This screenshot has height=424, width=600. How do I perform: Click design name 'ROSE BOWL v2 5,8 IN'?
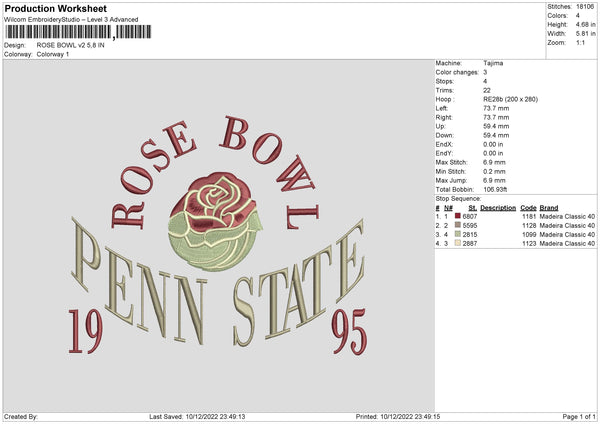pos(70,45)
